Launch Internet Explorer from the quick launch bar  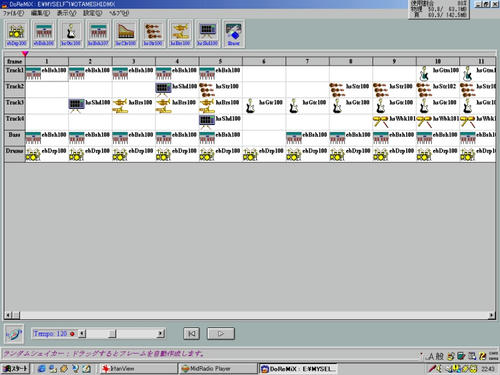click(x=42, y=369)
